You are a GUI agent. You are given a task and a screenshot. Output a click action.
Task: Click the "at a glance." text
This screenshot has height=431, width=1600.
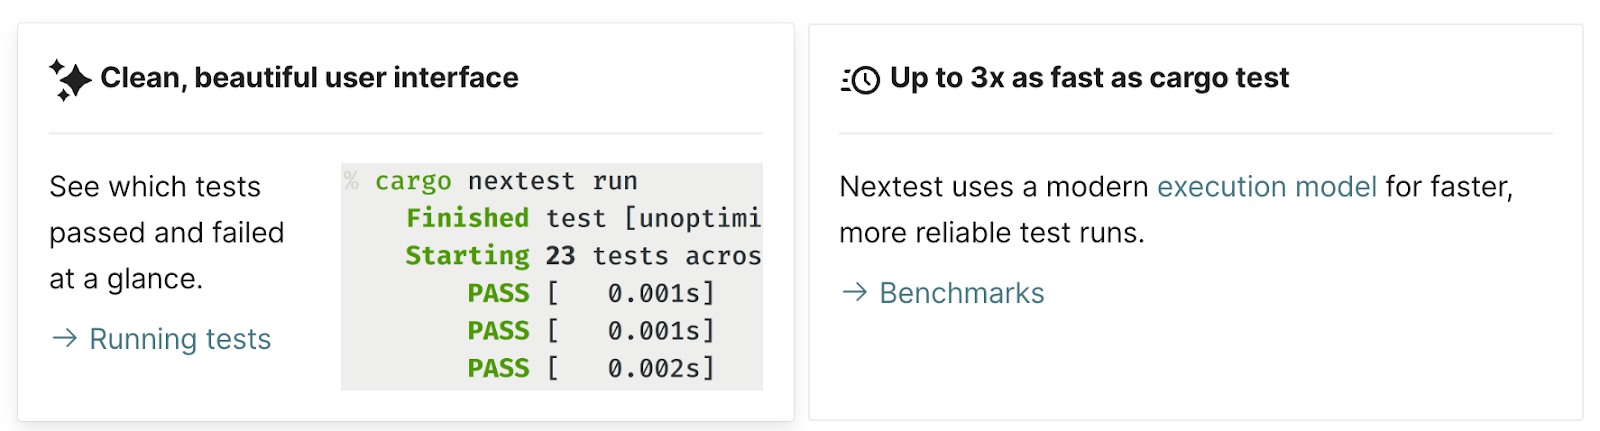point(126,279)
